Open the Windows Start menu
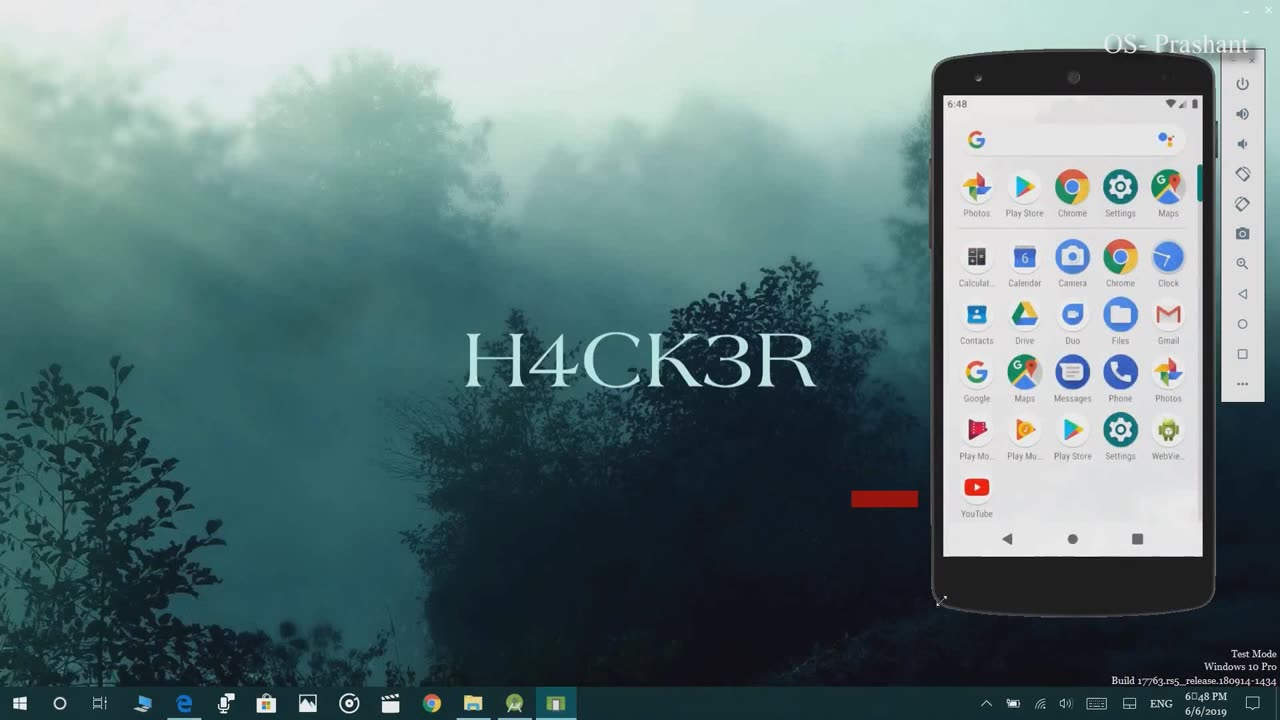 tap(19, 704)
